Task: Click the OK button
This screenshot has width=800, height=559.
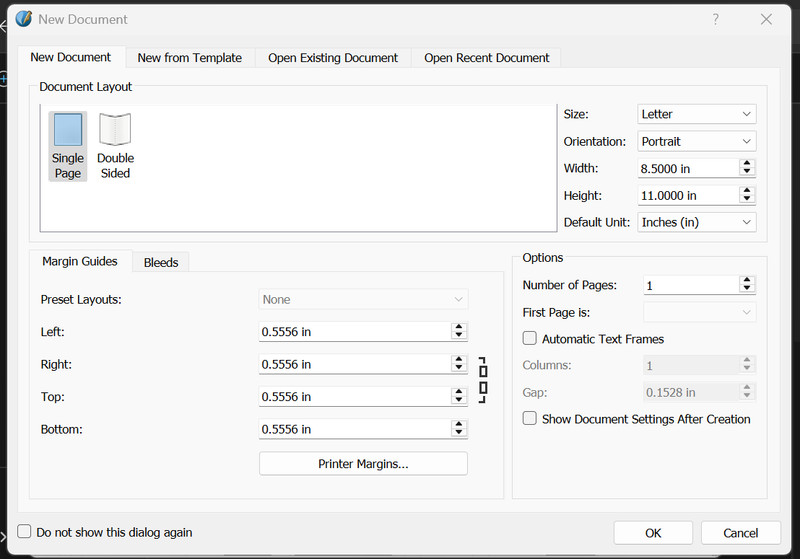Action: [653, 533]
